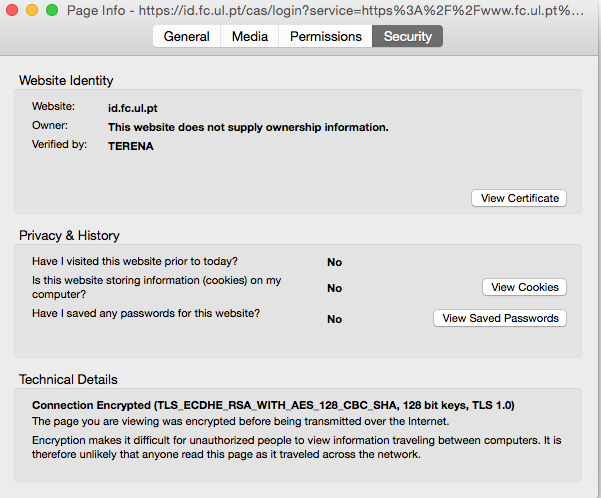
Task: Click the Privacy & History heading
Action: tap(69, 235)
